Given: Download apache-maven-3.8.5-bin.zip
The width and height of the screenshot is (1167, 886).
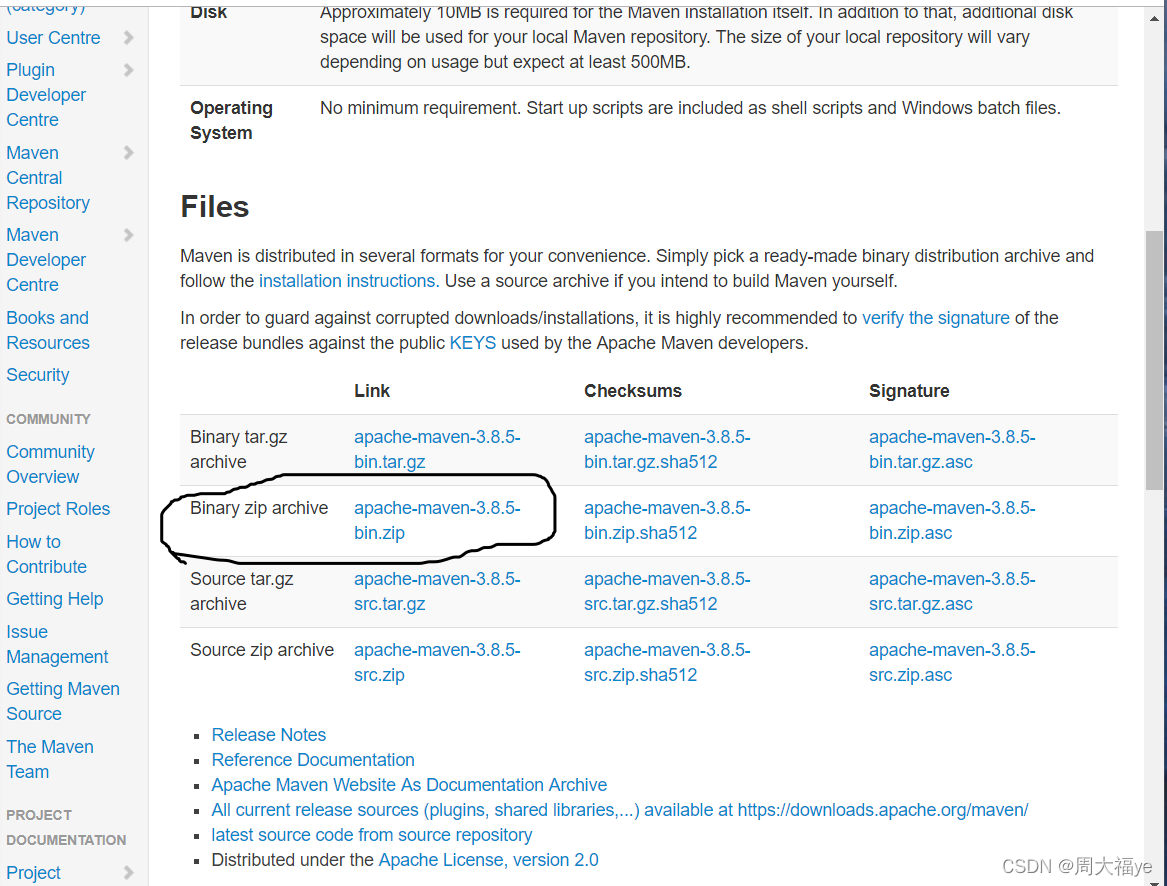Looking at the screenshot, I should click(437, 520).
